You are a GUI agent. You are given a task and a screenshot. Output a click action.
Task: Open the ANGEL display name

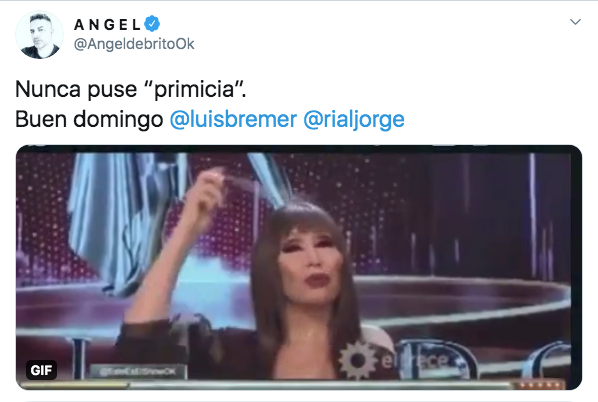click(107, 25)
